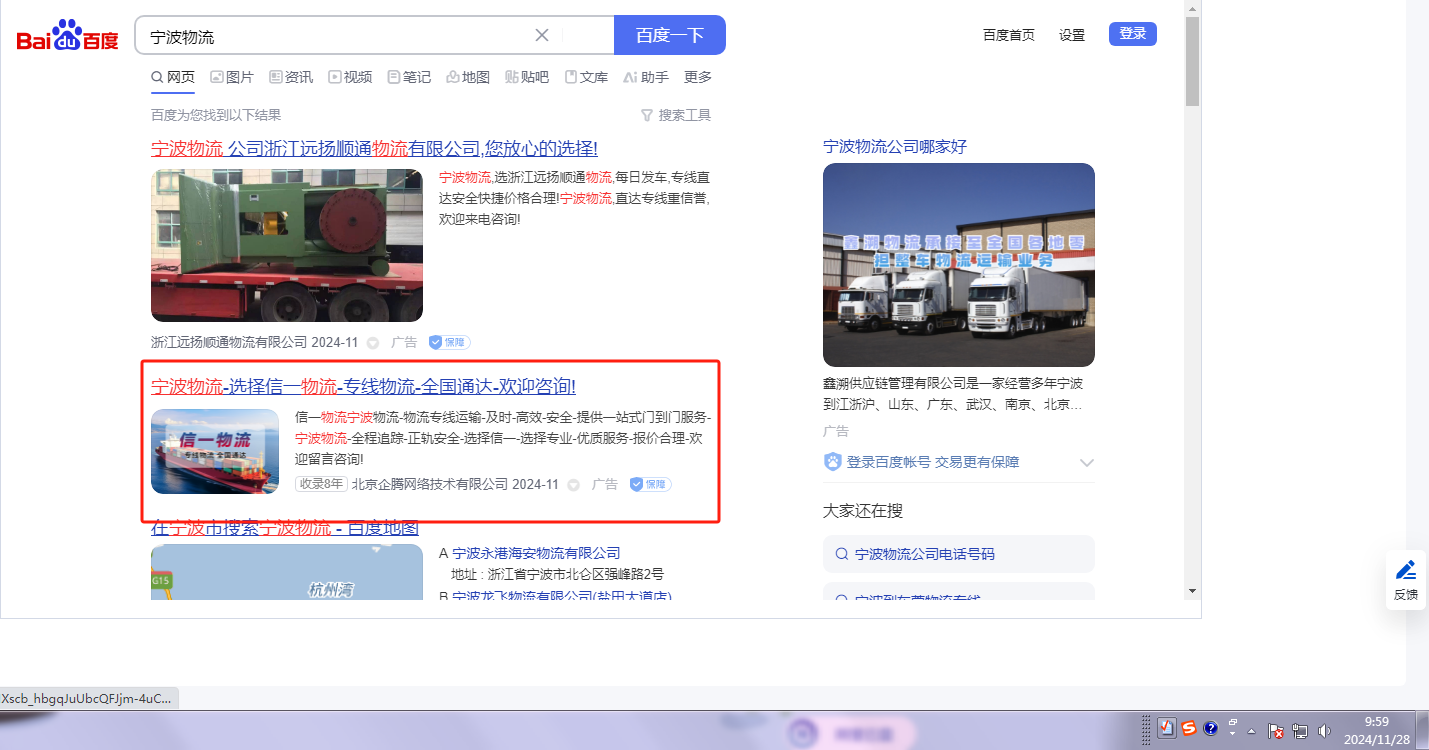
Task: Open the 更多 menu
Action: pos(698,77)
